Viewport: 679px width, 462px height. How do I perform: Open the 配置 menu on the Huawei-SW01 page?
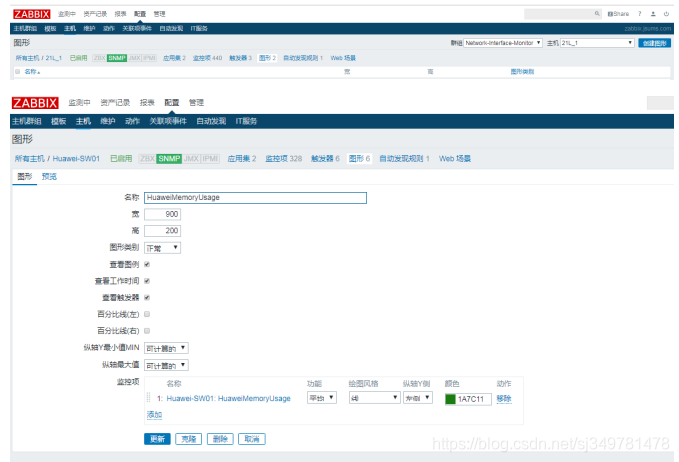pos(171,103)
